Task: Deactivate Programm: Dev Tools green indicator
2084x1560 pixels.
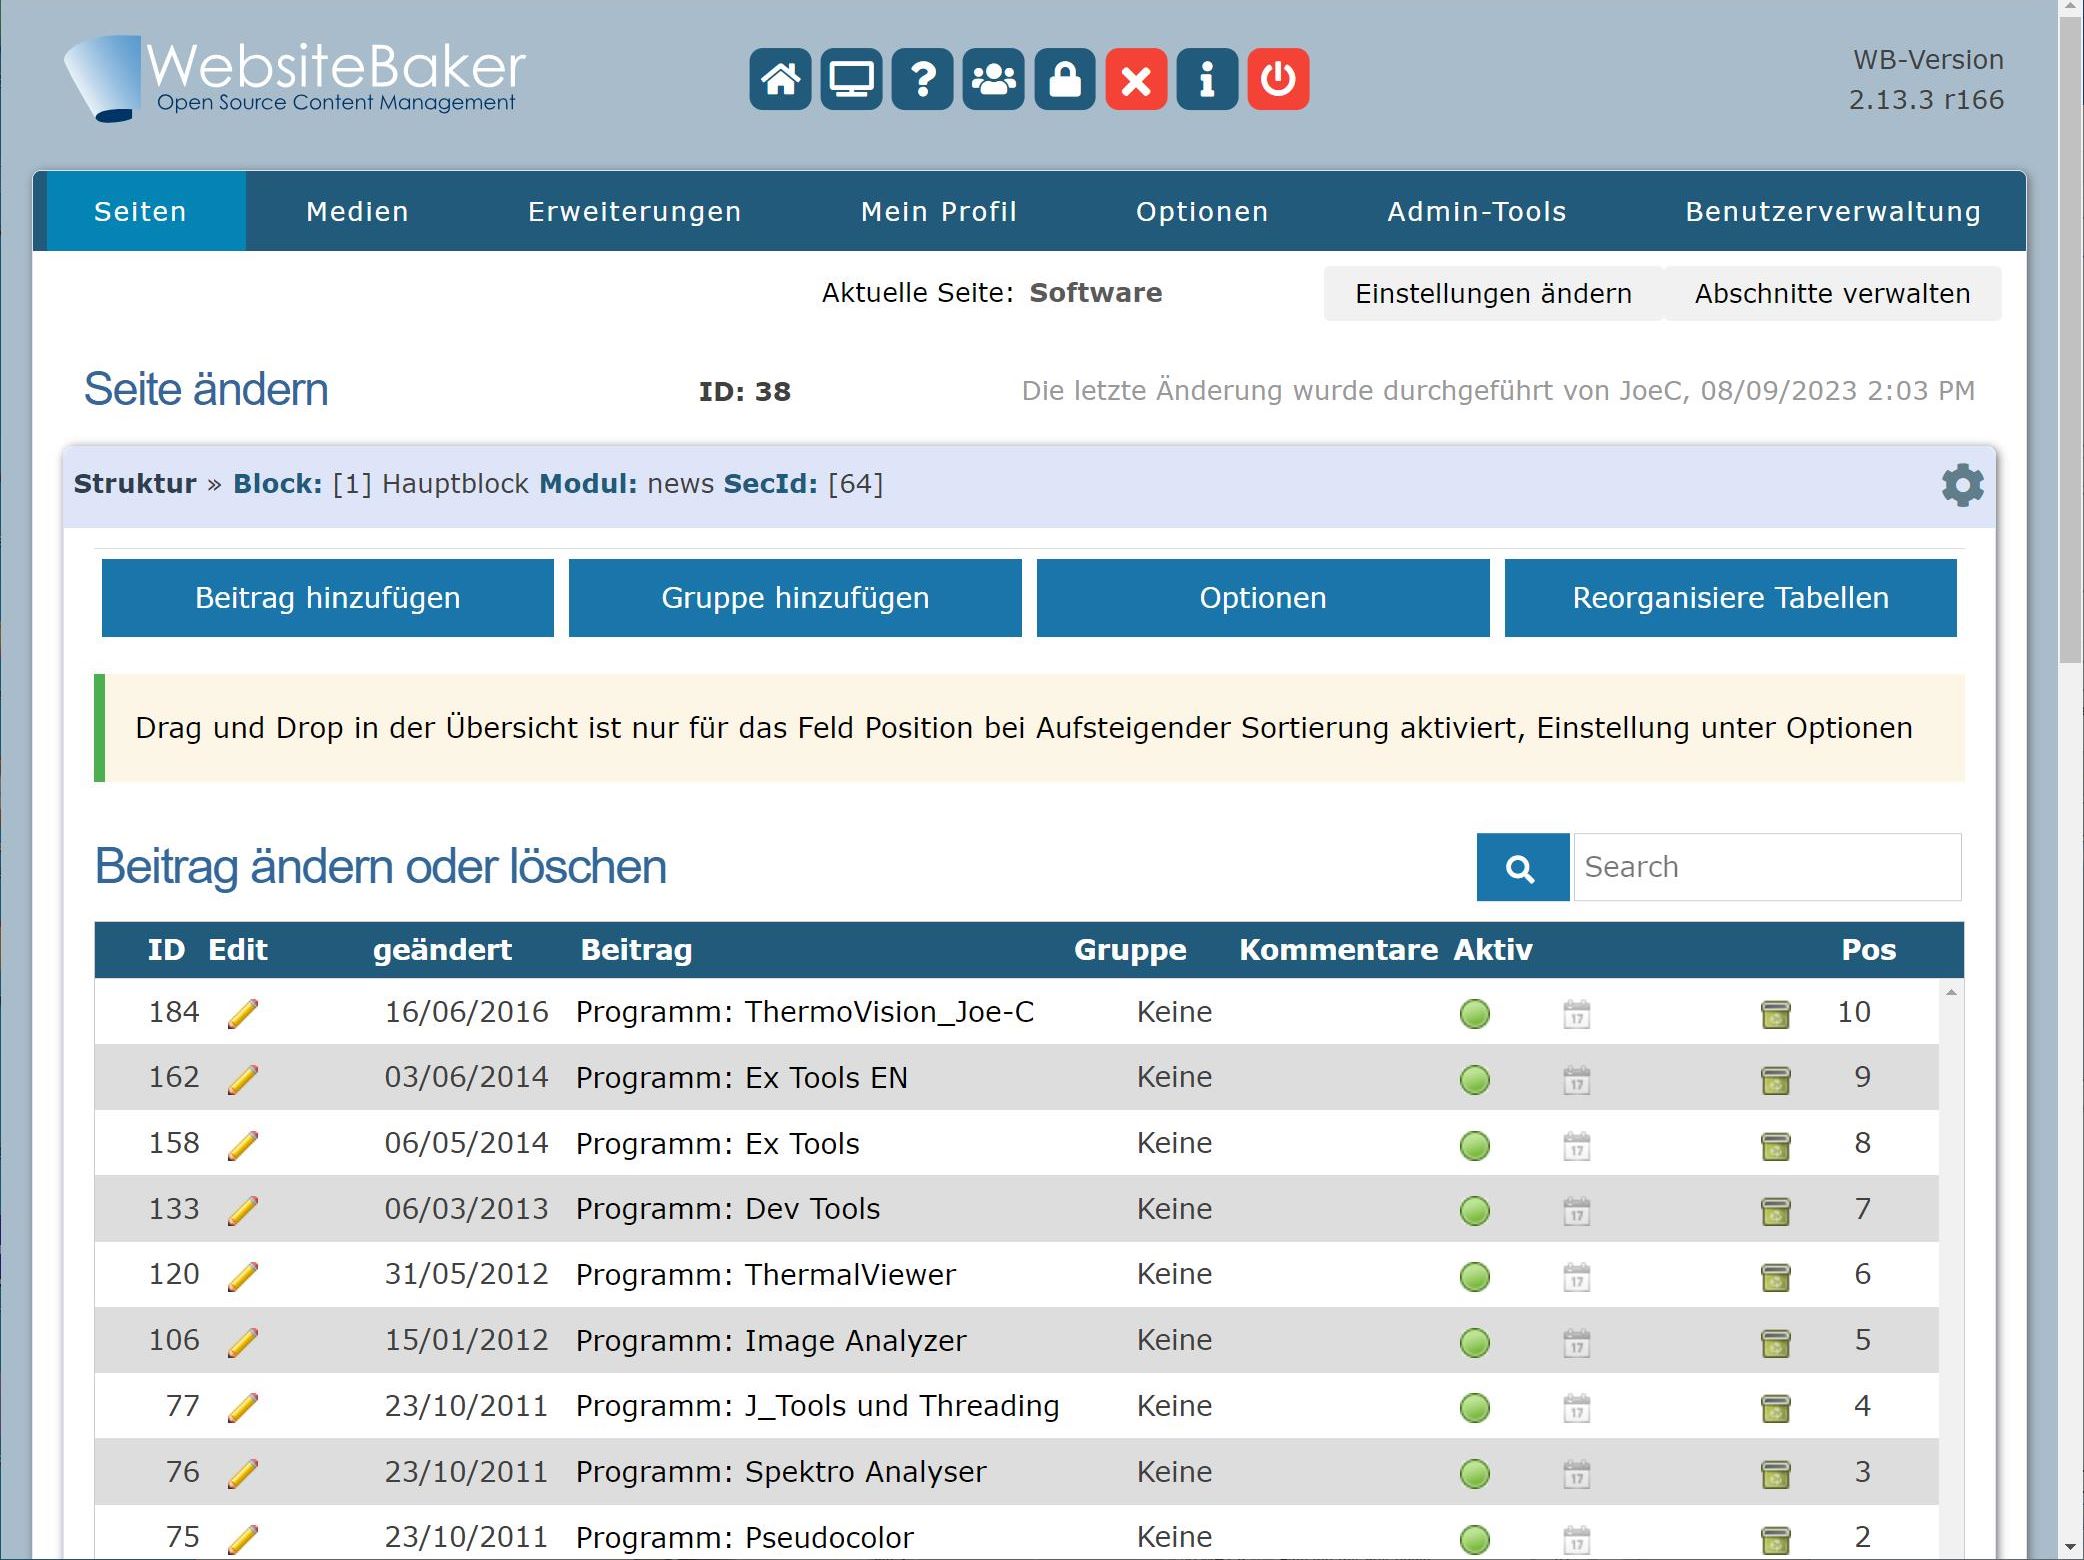Action: point(1474,1210)
